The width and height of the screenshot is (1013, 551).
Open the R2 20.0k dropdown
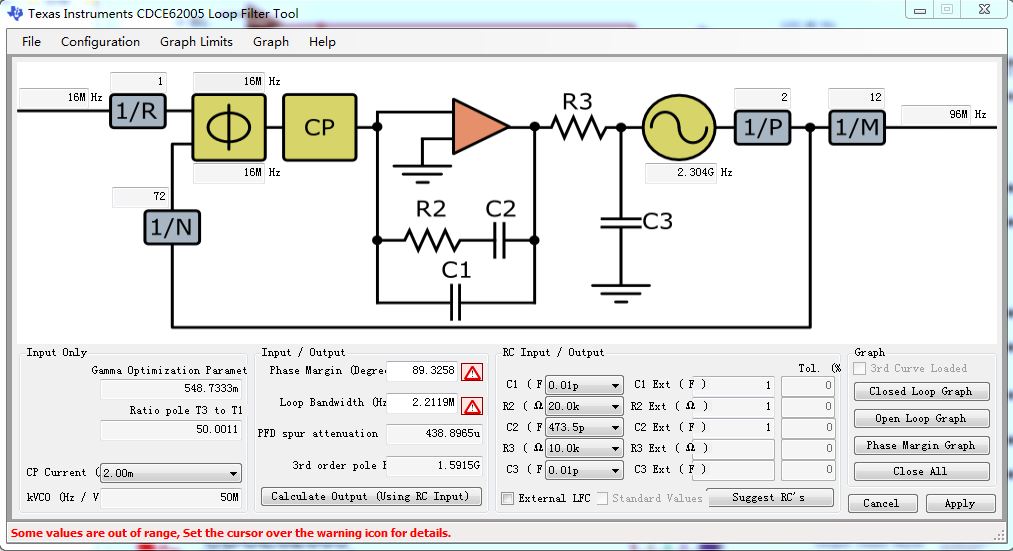click(584, 406)
